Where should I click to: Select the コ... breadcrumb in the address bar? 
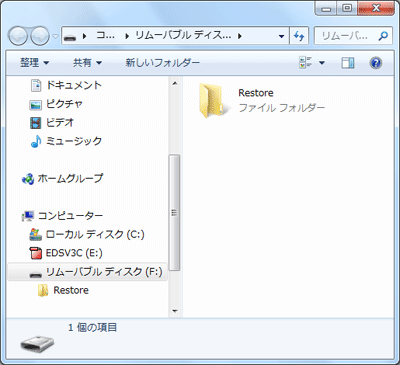coord(105,35)
